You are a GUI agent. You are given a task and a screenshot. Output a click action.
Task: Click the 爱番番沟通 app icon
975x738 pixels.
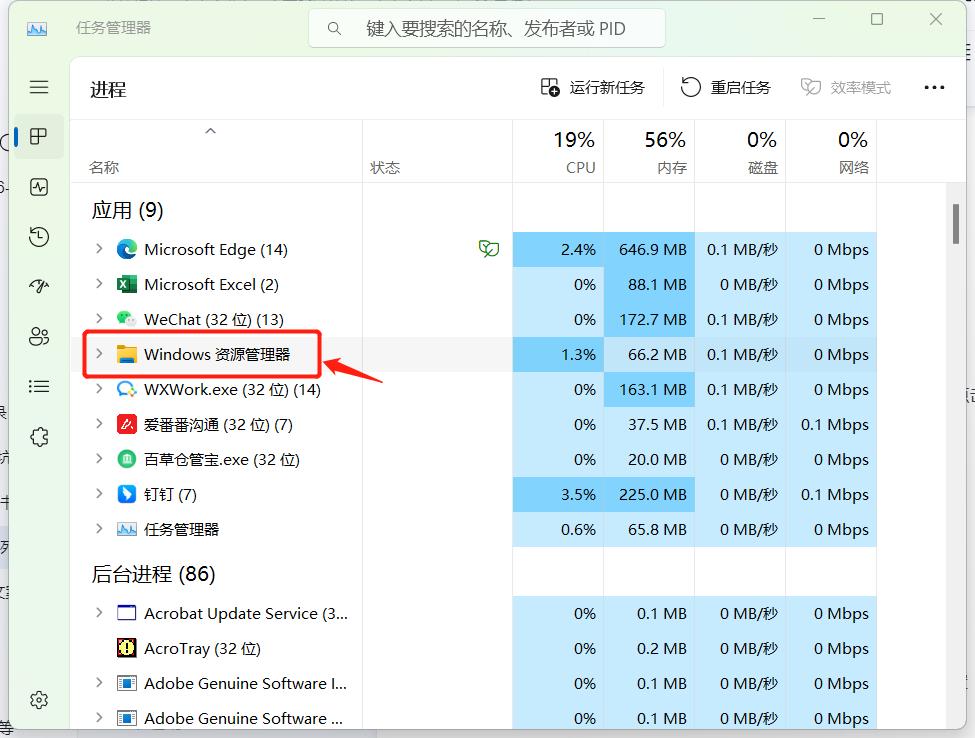[x=127, y=424]
